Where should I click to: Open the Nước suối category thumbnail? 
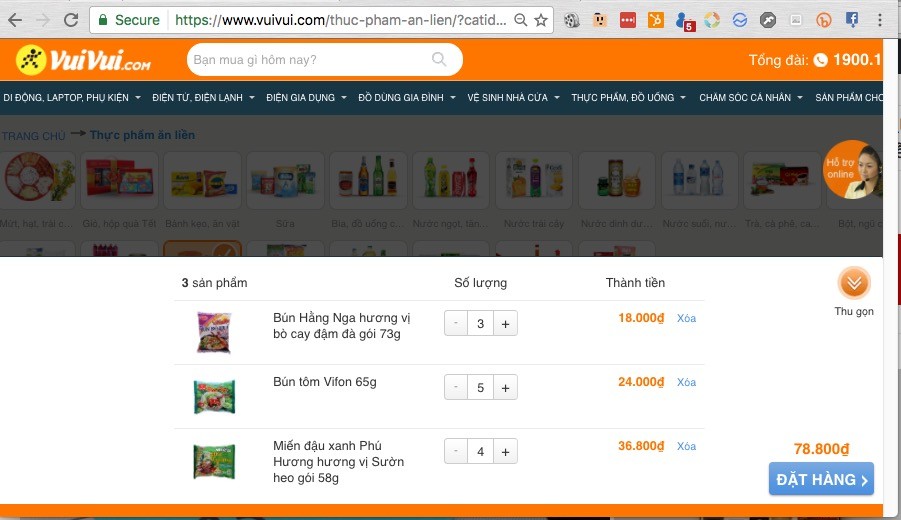point(700,180)
